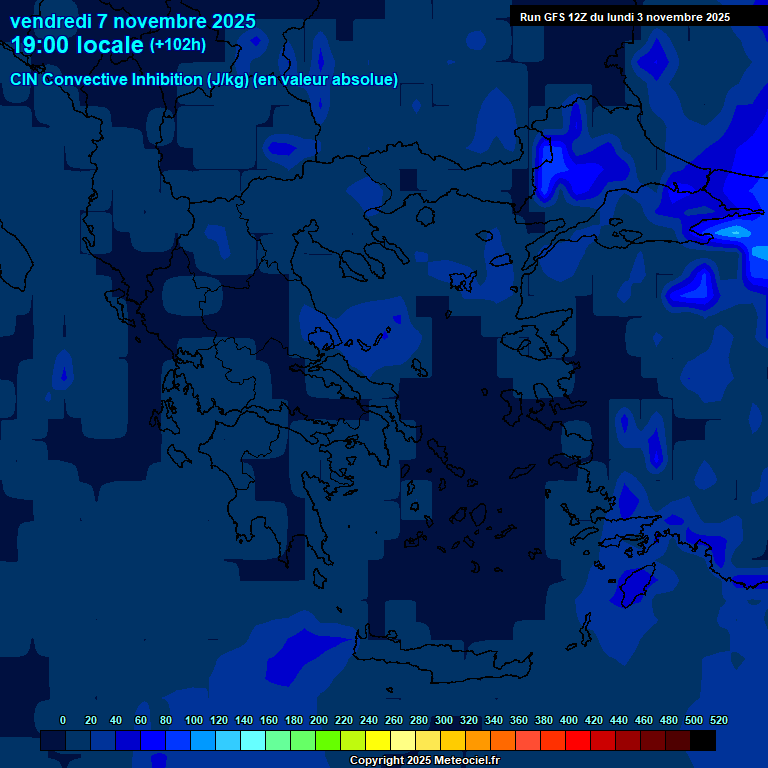Open the 'Copyright 2025 Meteociel.fr' text
This screenshot has width=768, height=768.
pos(424,760)
